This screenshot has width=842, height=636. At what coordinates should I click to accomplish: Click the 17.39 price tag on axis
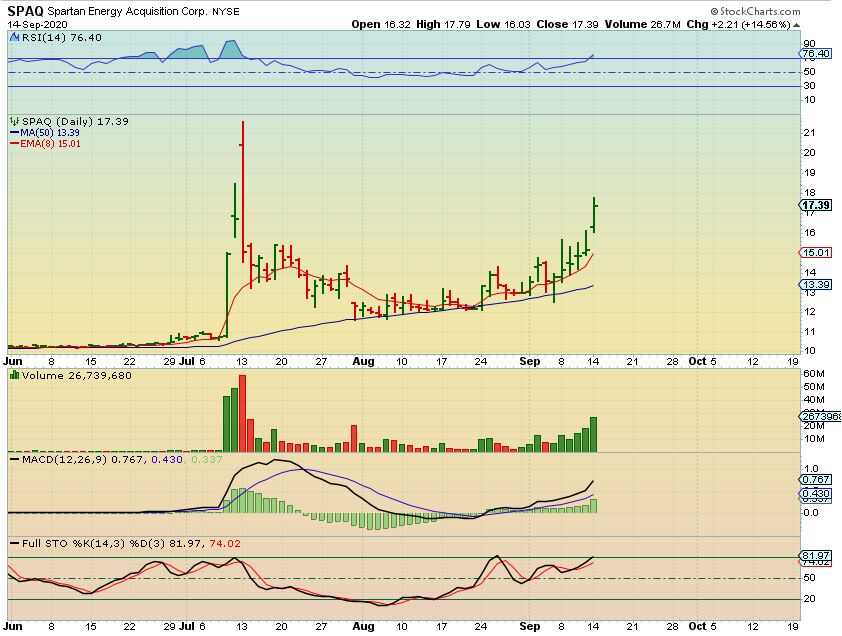816,205
